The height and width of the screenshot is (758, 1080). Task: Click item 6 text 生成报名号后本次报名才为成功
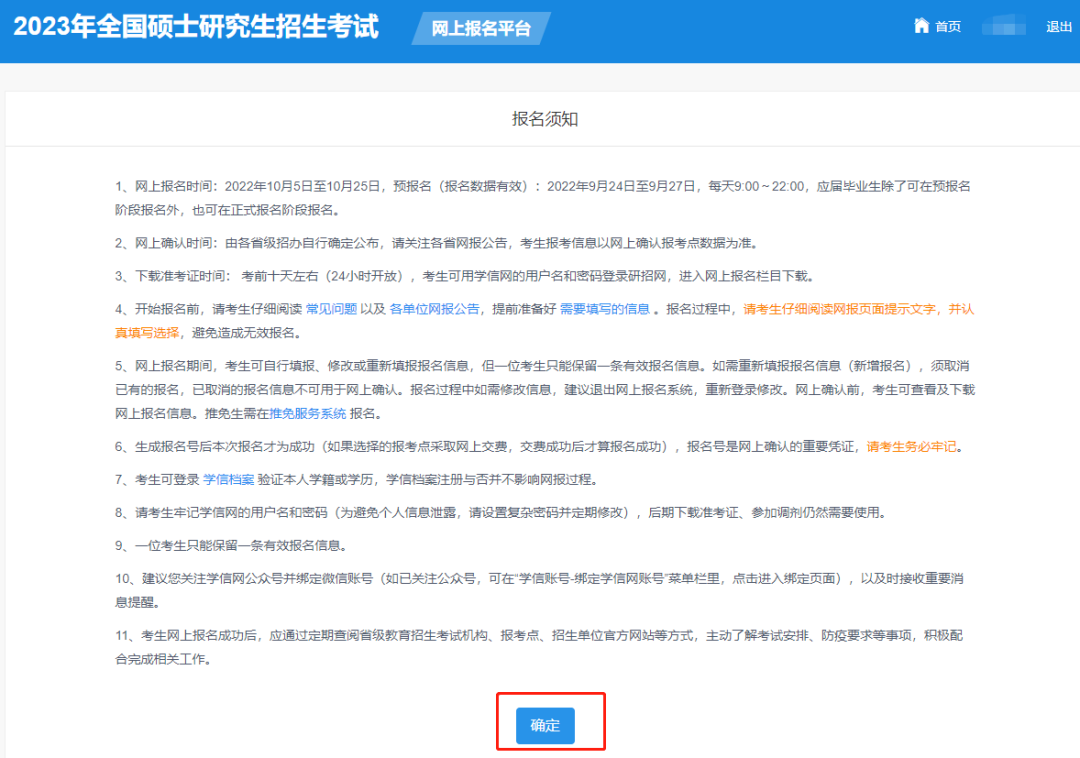point(225,446)
